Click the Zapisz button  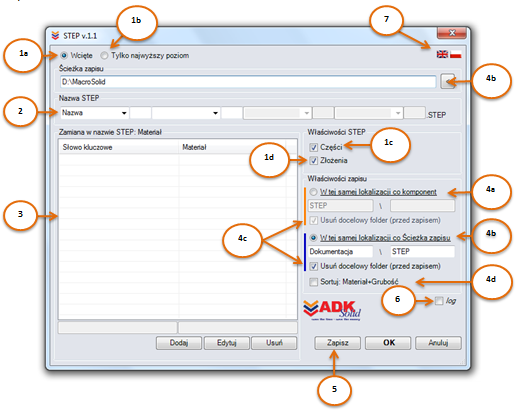(337, 343)
